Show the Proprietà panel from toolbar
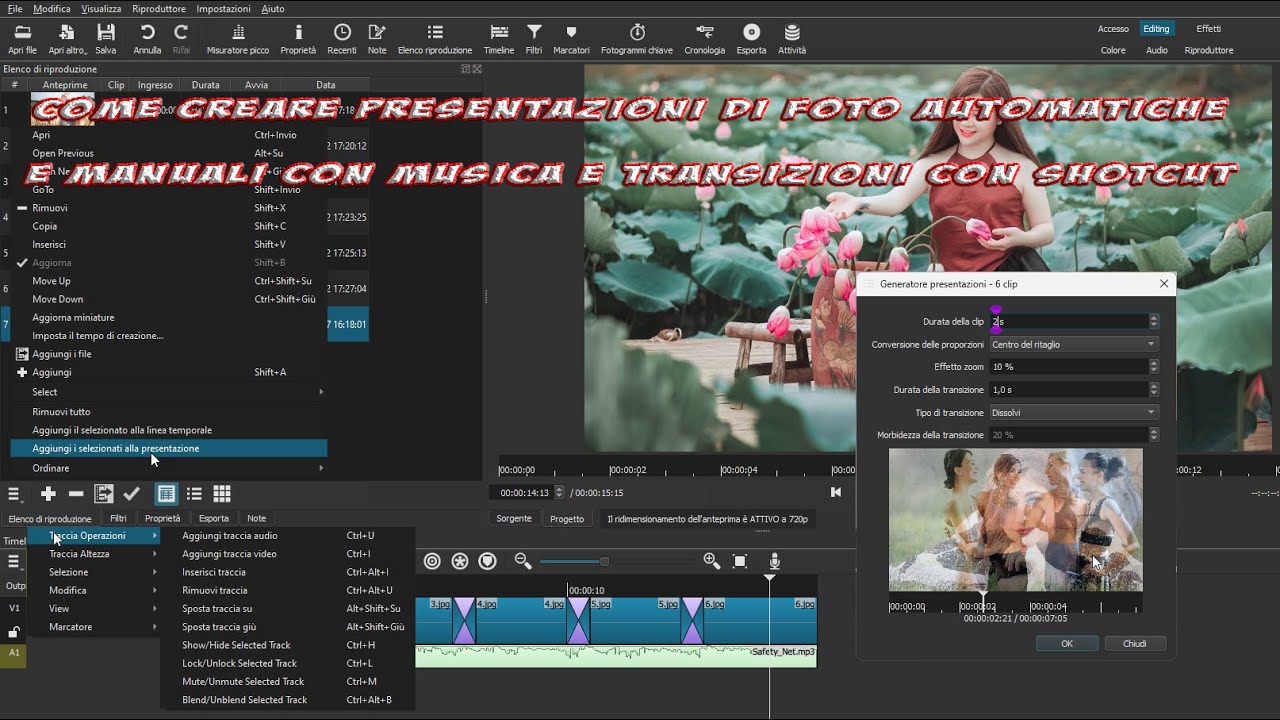The image size is (1280, 720). click(x=298, y=39)
